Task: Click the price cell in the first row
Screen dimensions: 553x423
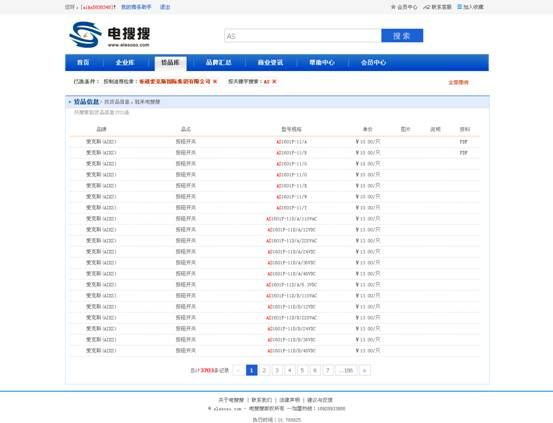Action: (x=368, y=142)
